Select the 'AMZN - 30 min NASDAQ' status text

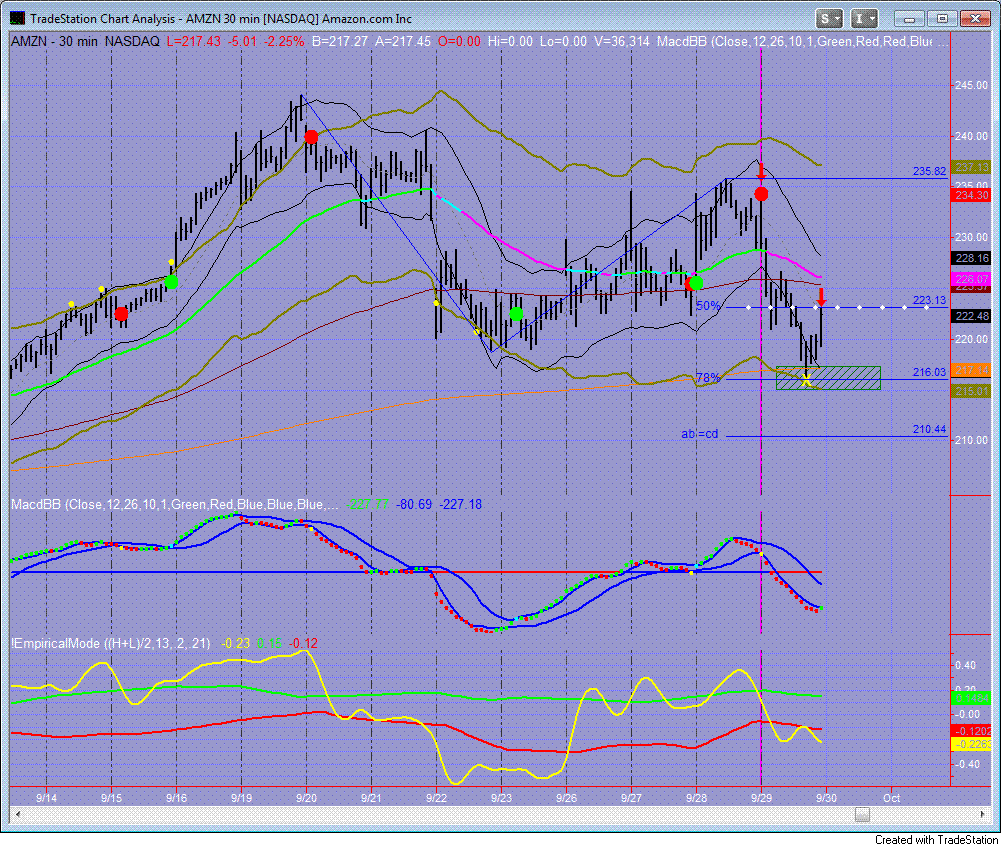(x=85, y=42)
